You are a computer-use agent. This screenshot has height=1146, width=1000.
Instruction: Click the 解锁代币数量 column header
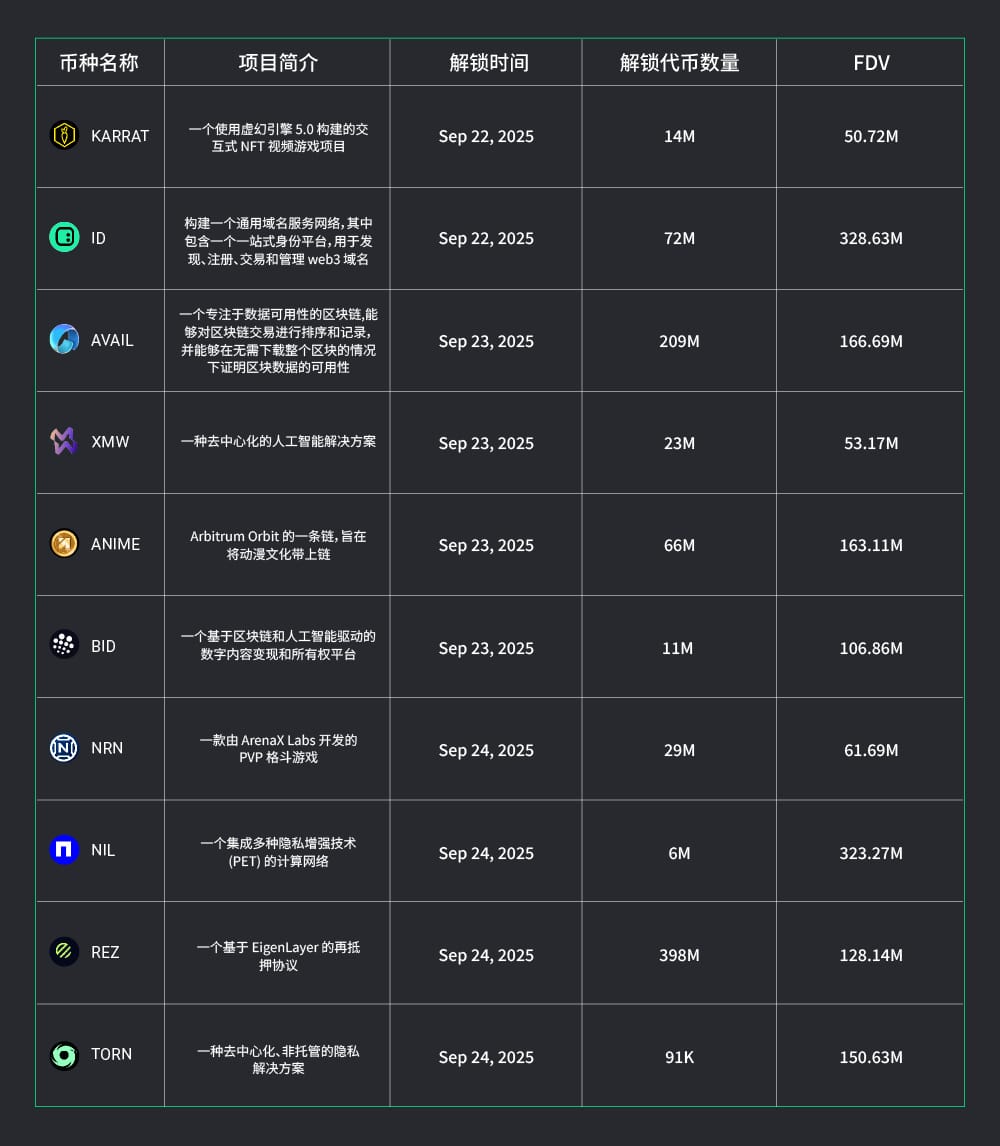pos(679,63)
